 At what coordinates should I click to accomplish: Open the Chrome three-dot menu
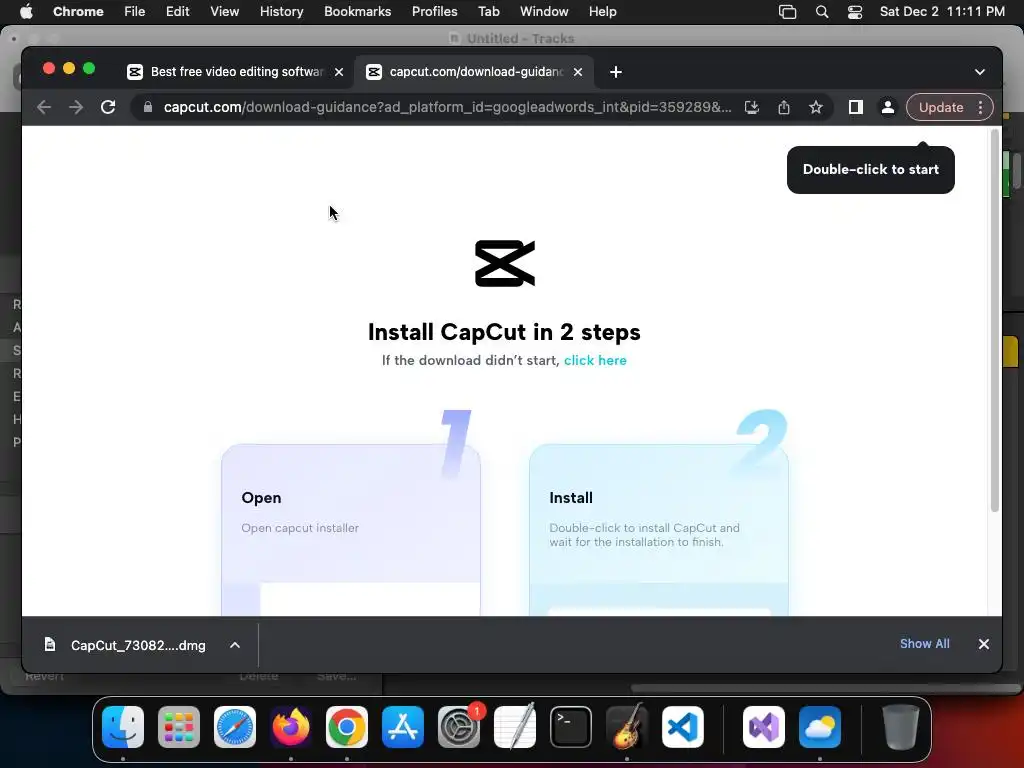coord(980,107)
